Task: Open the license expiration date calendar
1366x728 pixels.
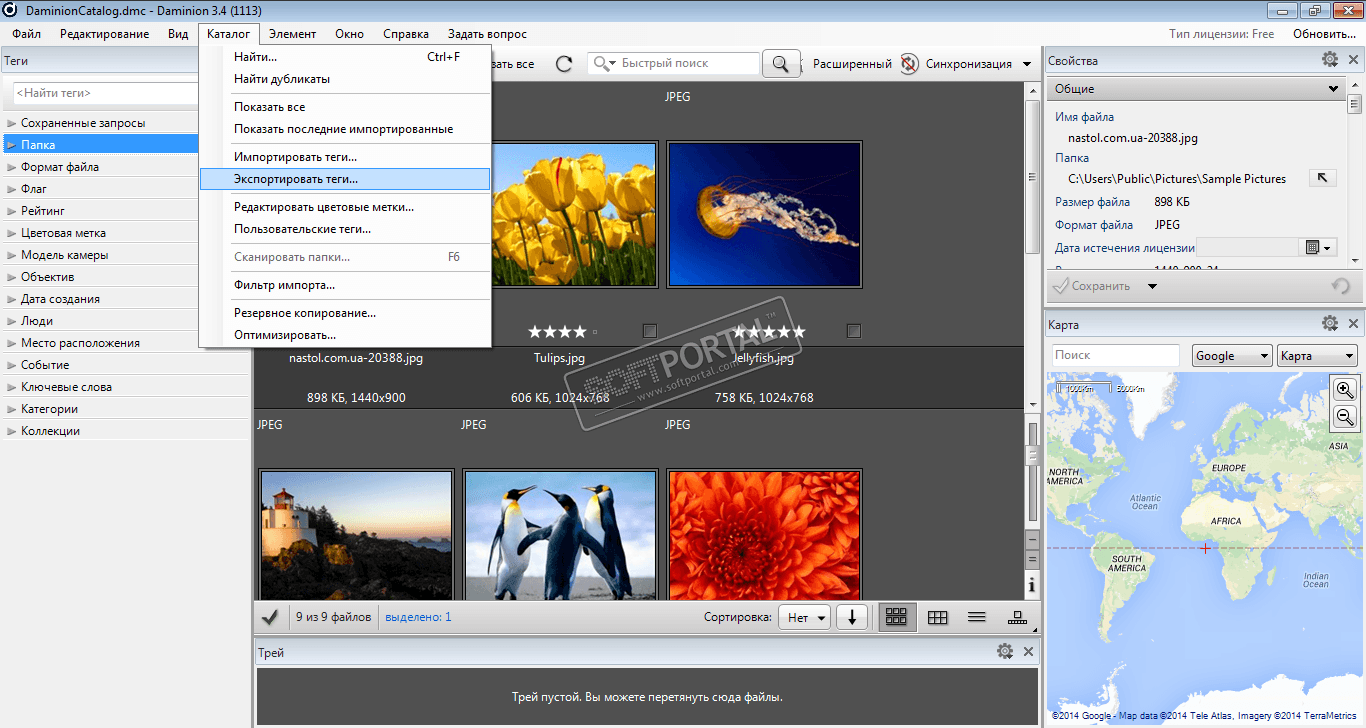Action: click(x=1319, y=247)
